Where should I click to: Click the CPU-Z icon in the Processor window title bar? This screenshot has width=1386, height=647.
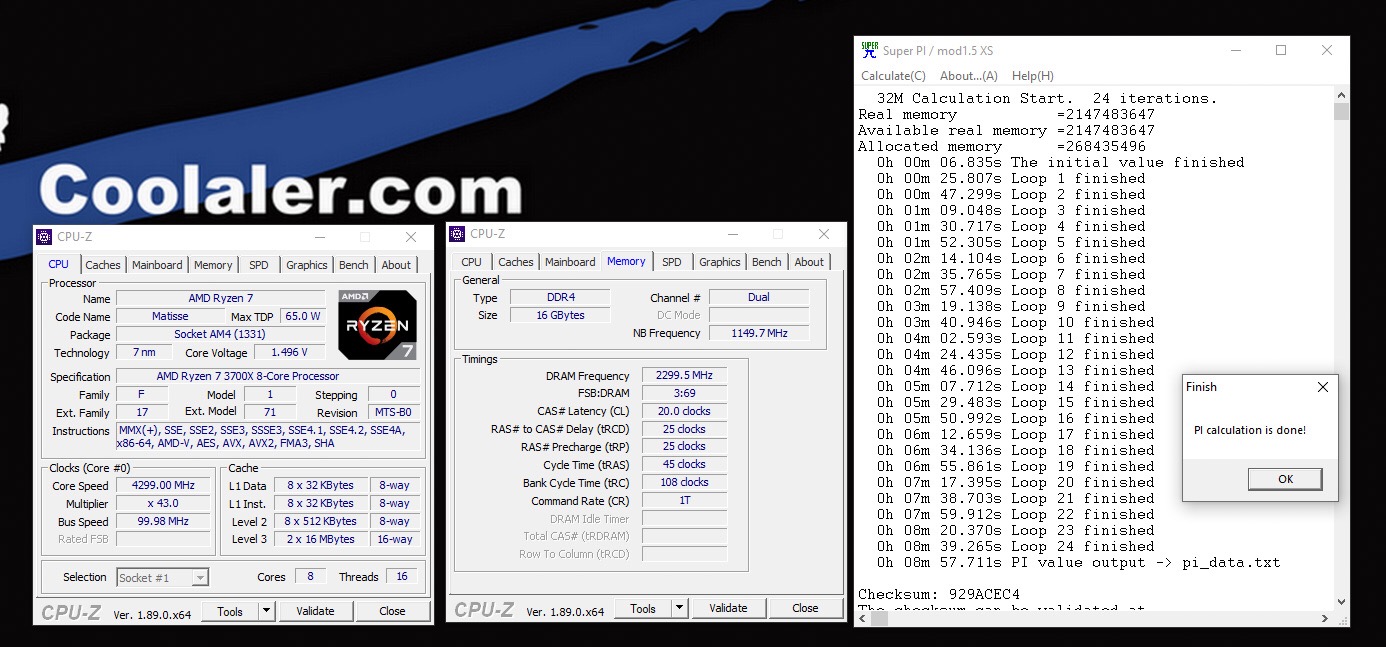(x=44, y=237)
